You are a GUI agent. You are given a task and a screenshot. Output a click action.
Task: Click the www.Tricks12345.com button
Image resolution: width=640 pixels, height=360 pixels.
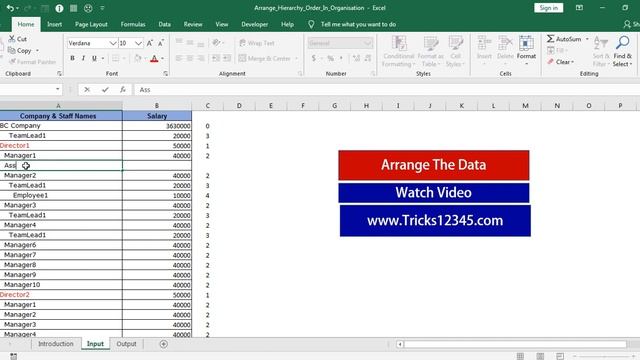435,221
